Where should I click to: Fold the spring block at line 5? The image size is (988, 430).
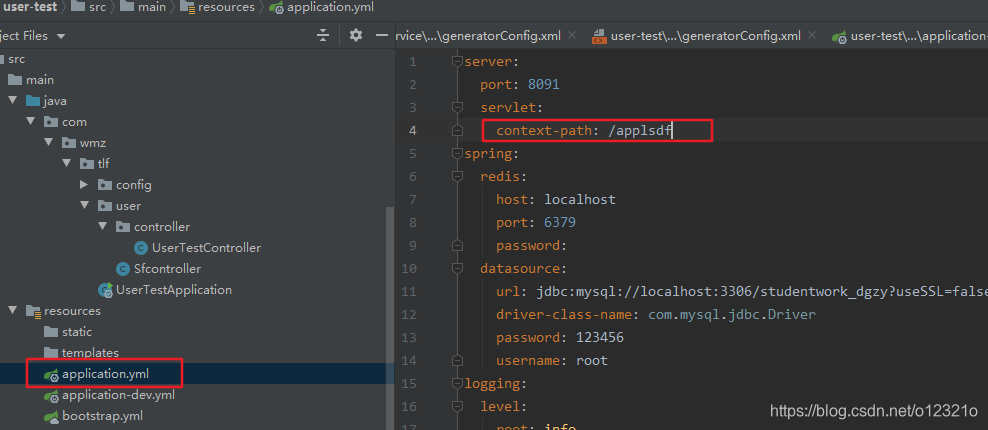click(457, 154)
